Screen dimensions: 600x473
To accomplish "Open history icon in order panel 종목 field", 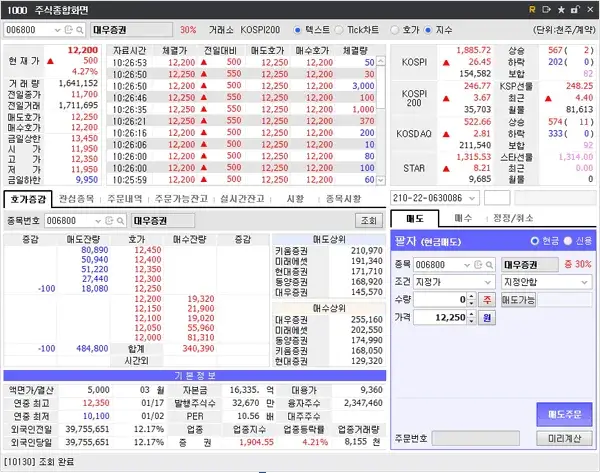I will click(478, 265).
